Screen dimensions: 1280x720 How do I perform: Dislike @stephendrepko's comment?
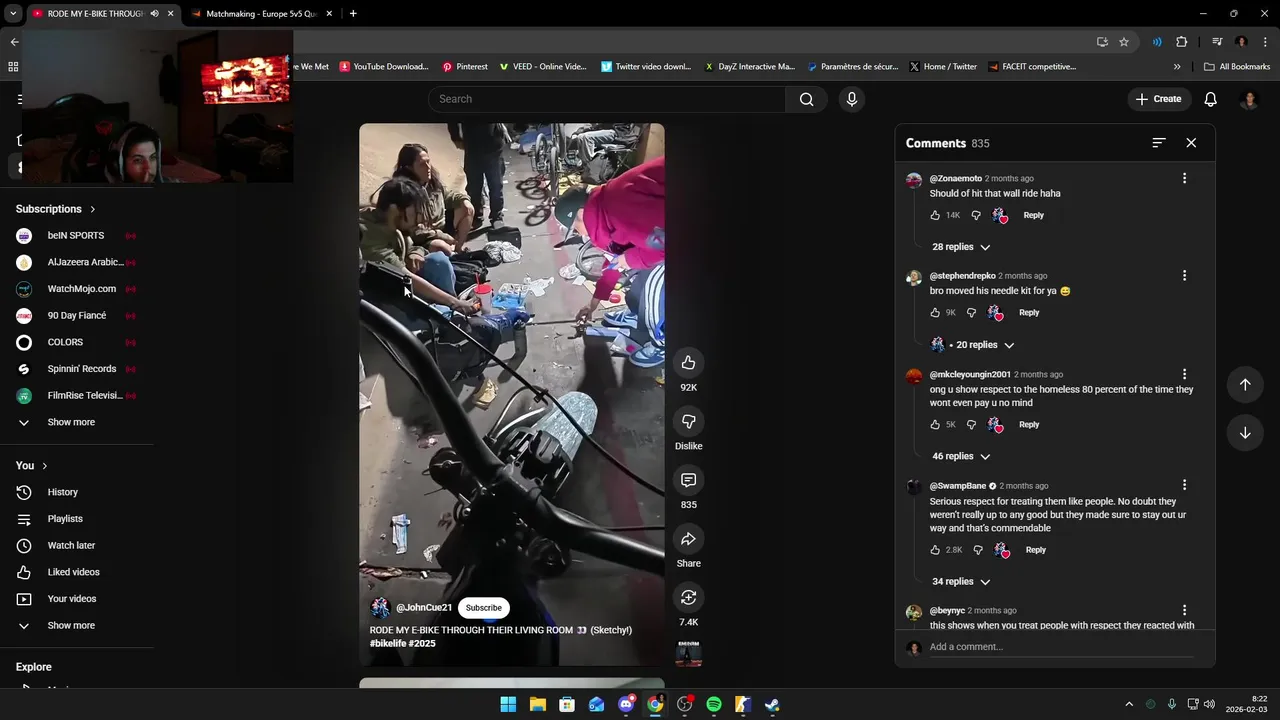pos(971,312)
